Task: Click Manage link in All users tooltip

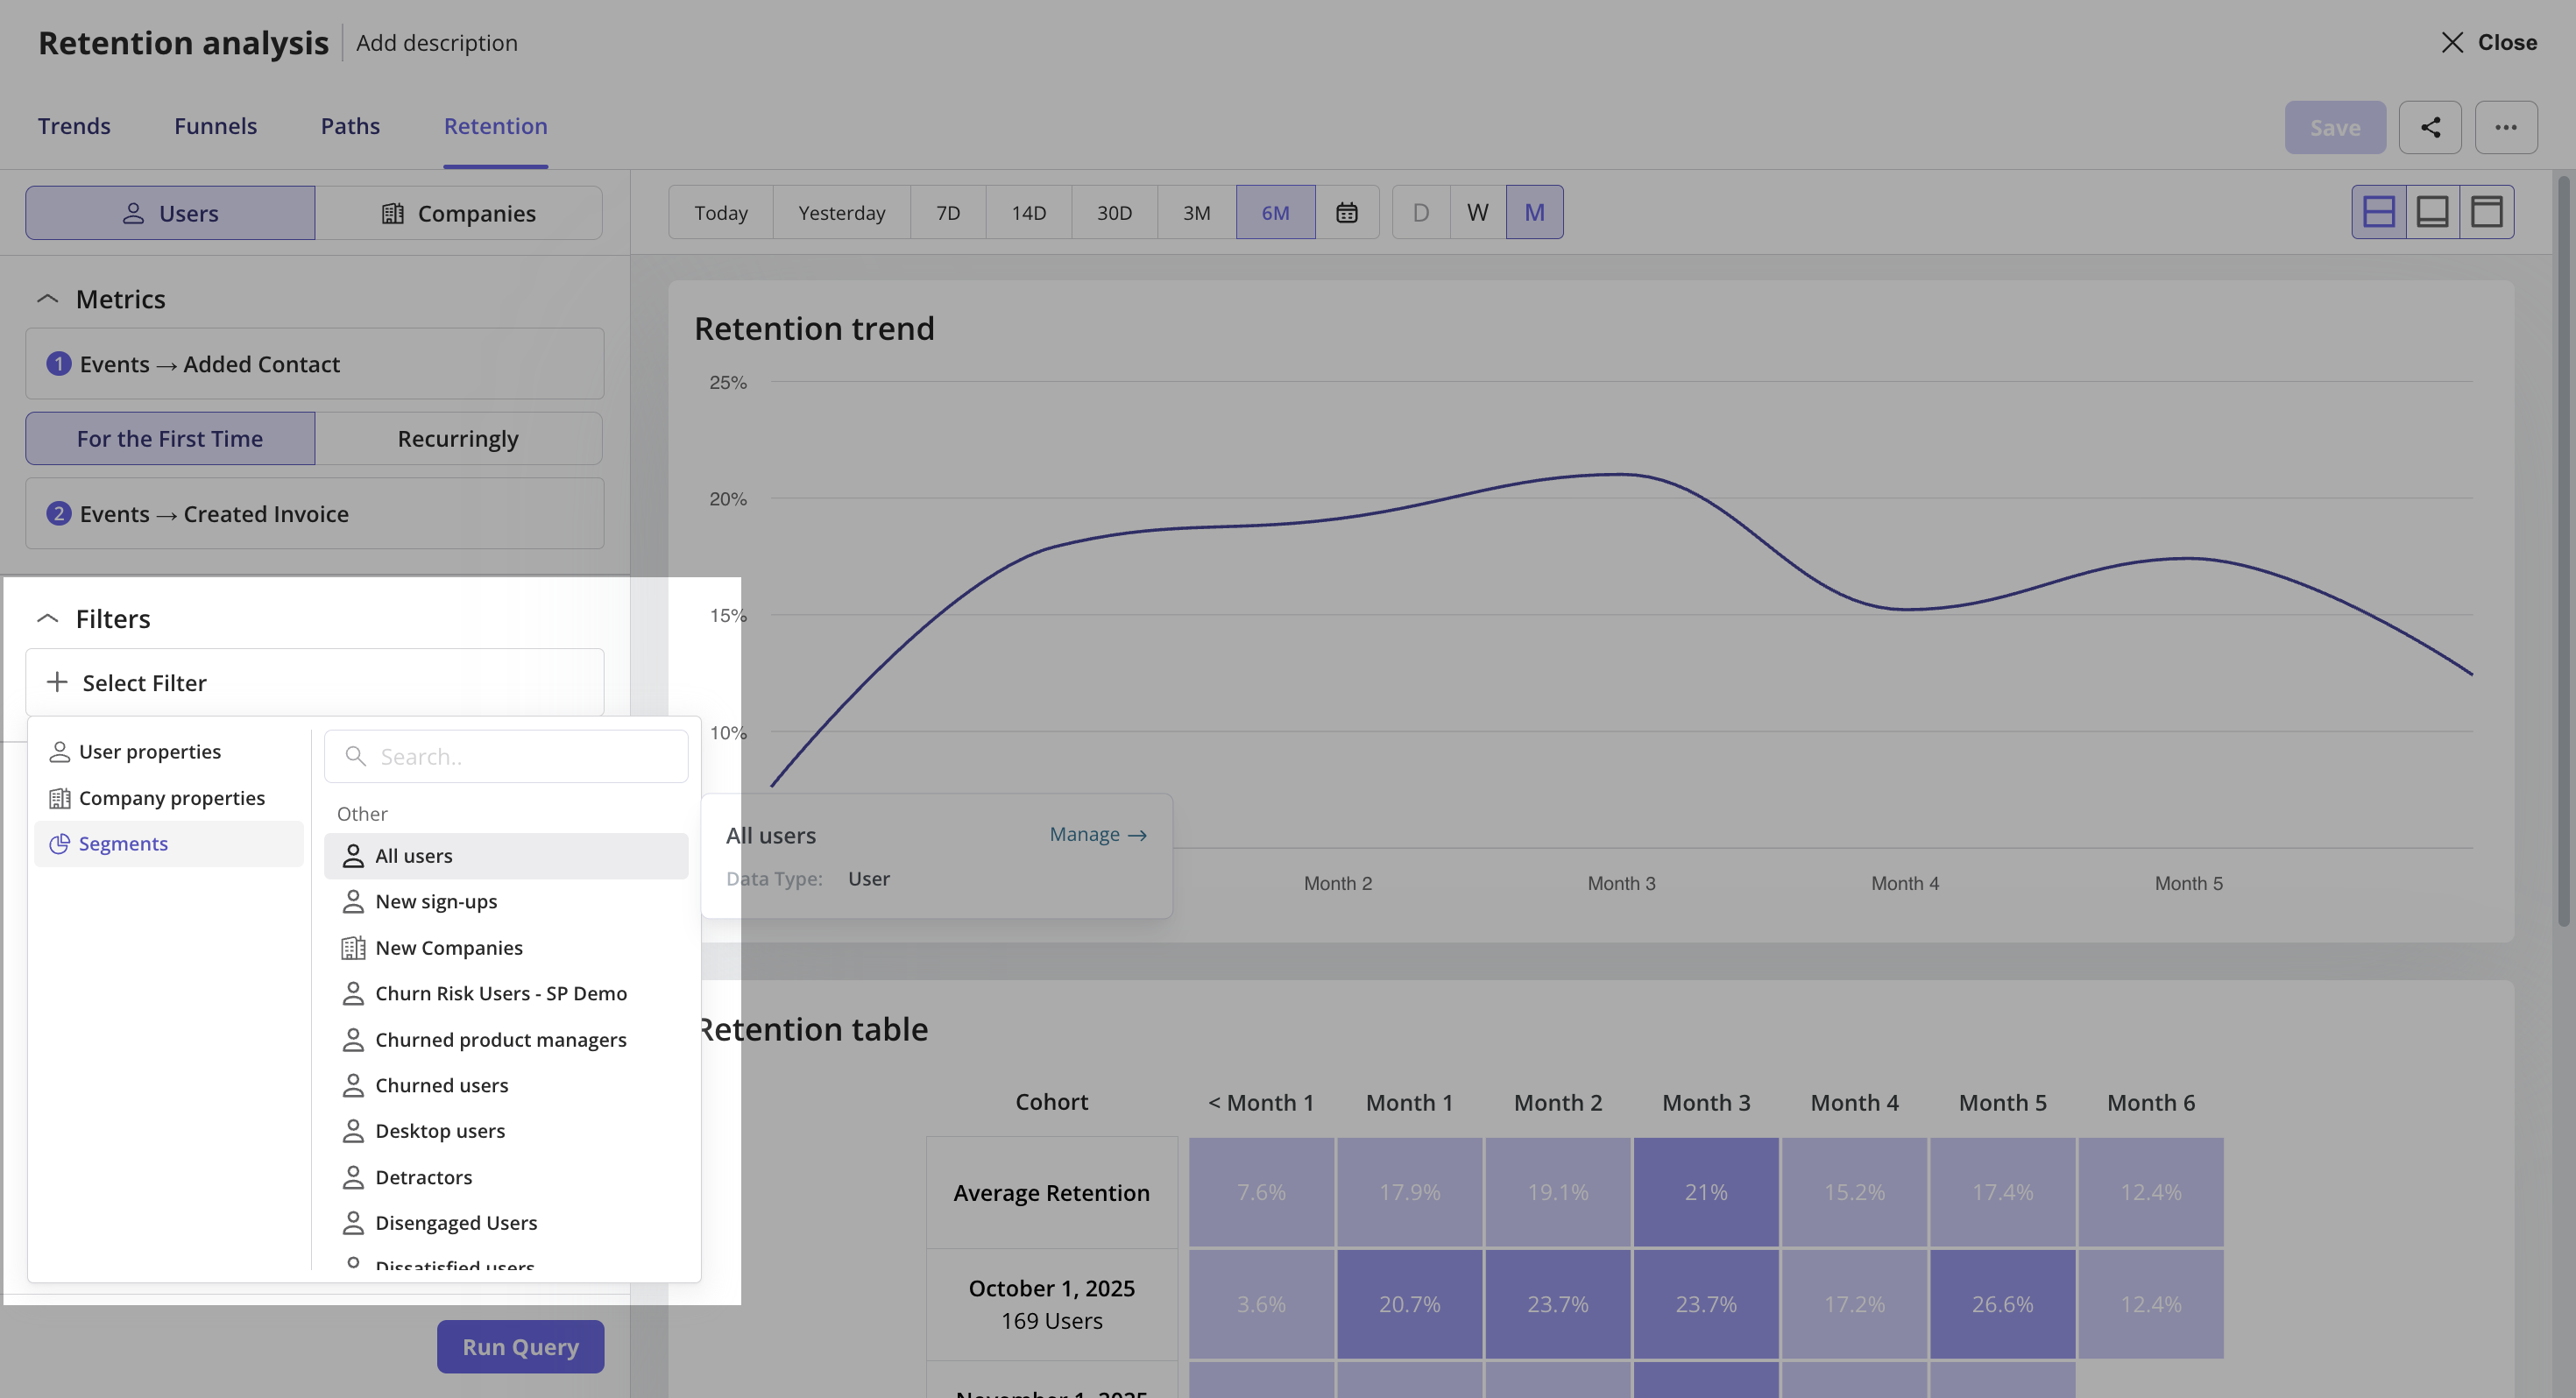Action: click(1098, 834)
